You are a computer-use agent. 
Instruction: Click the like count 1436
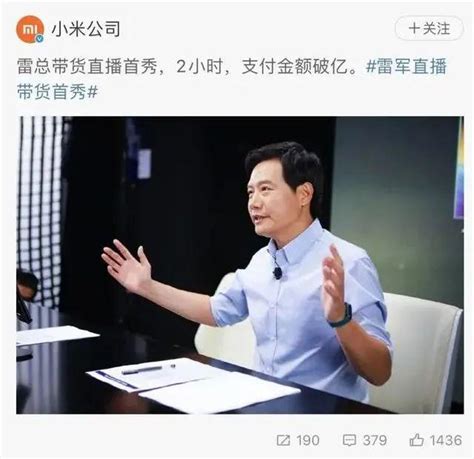446,440
